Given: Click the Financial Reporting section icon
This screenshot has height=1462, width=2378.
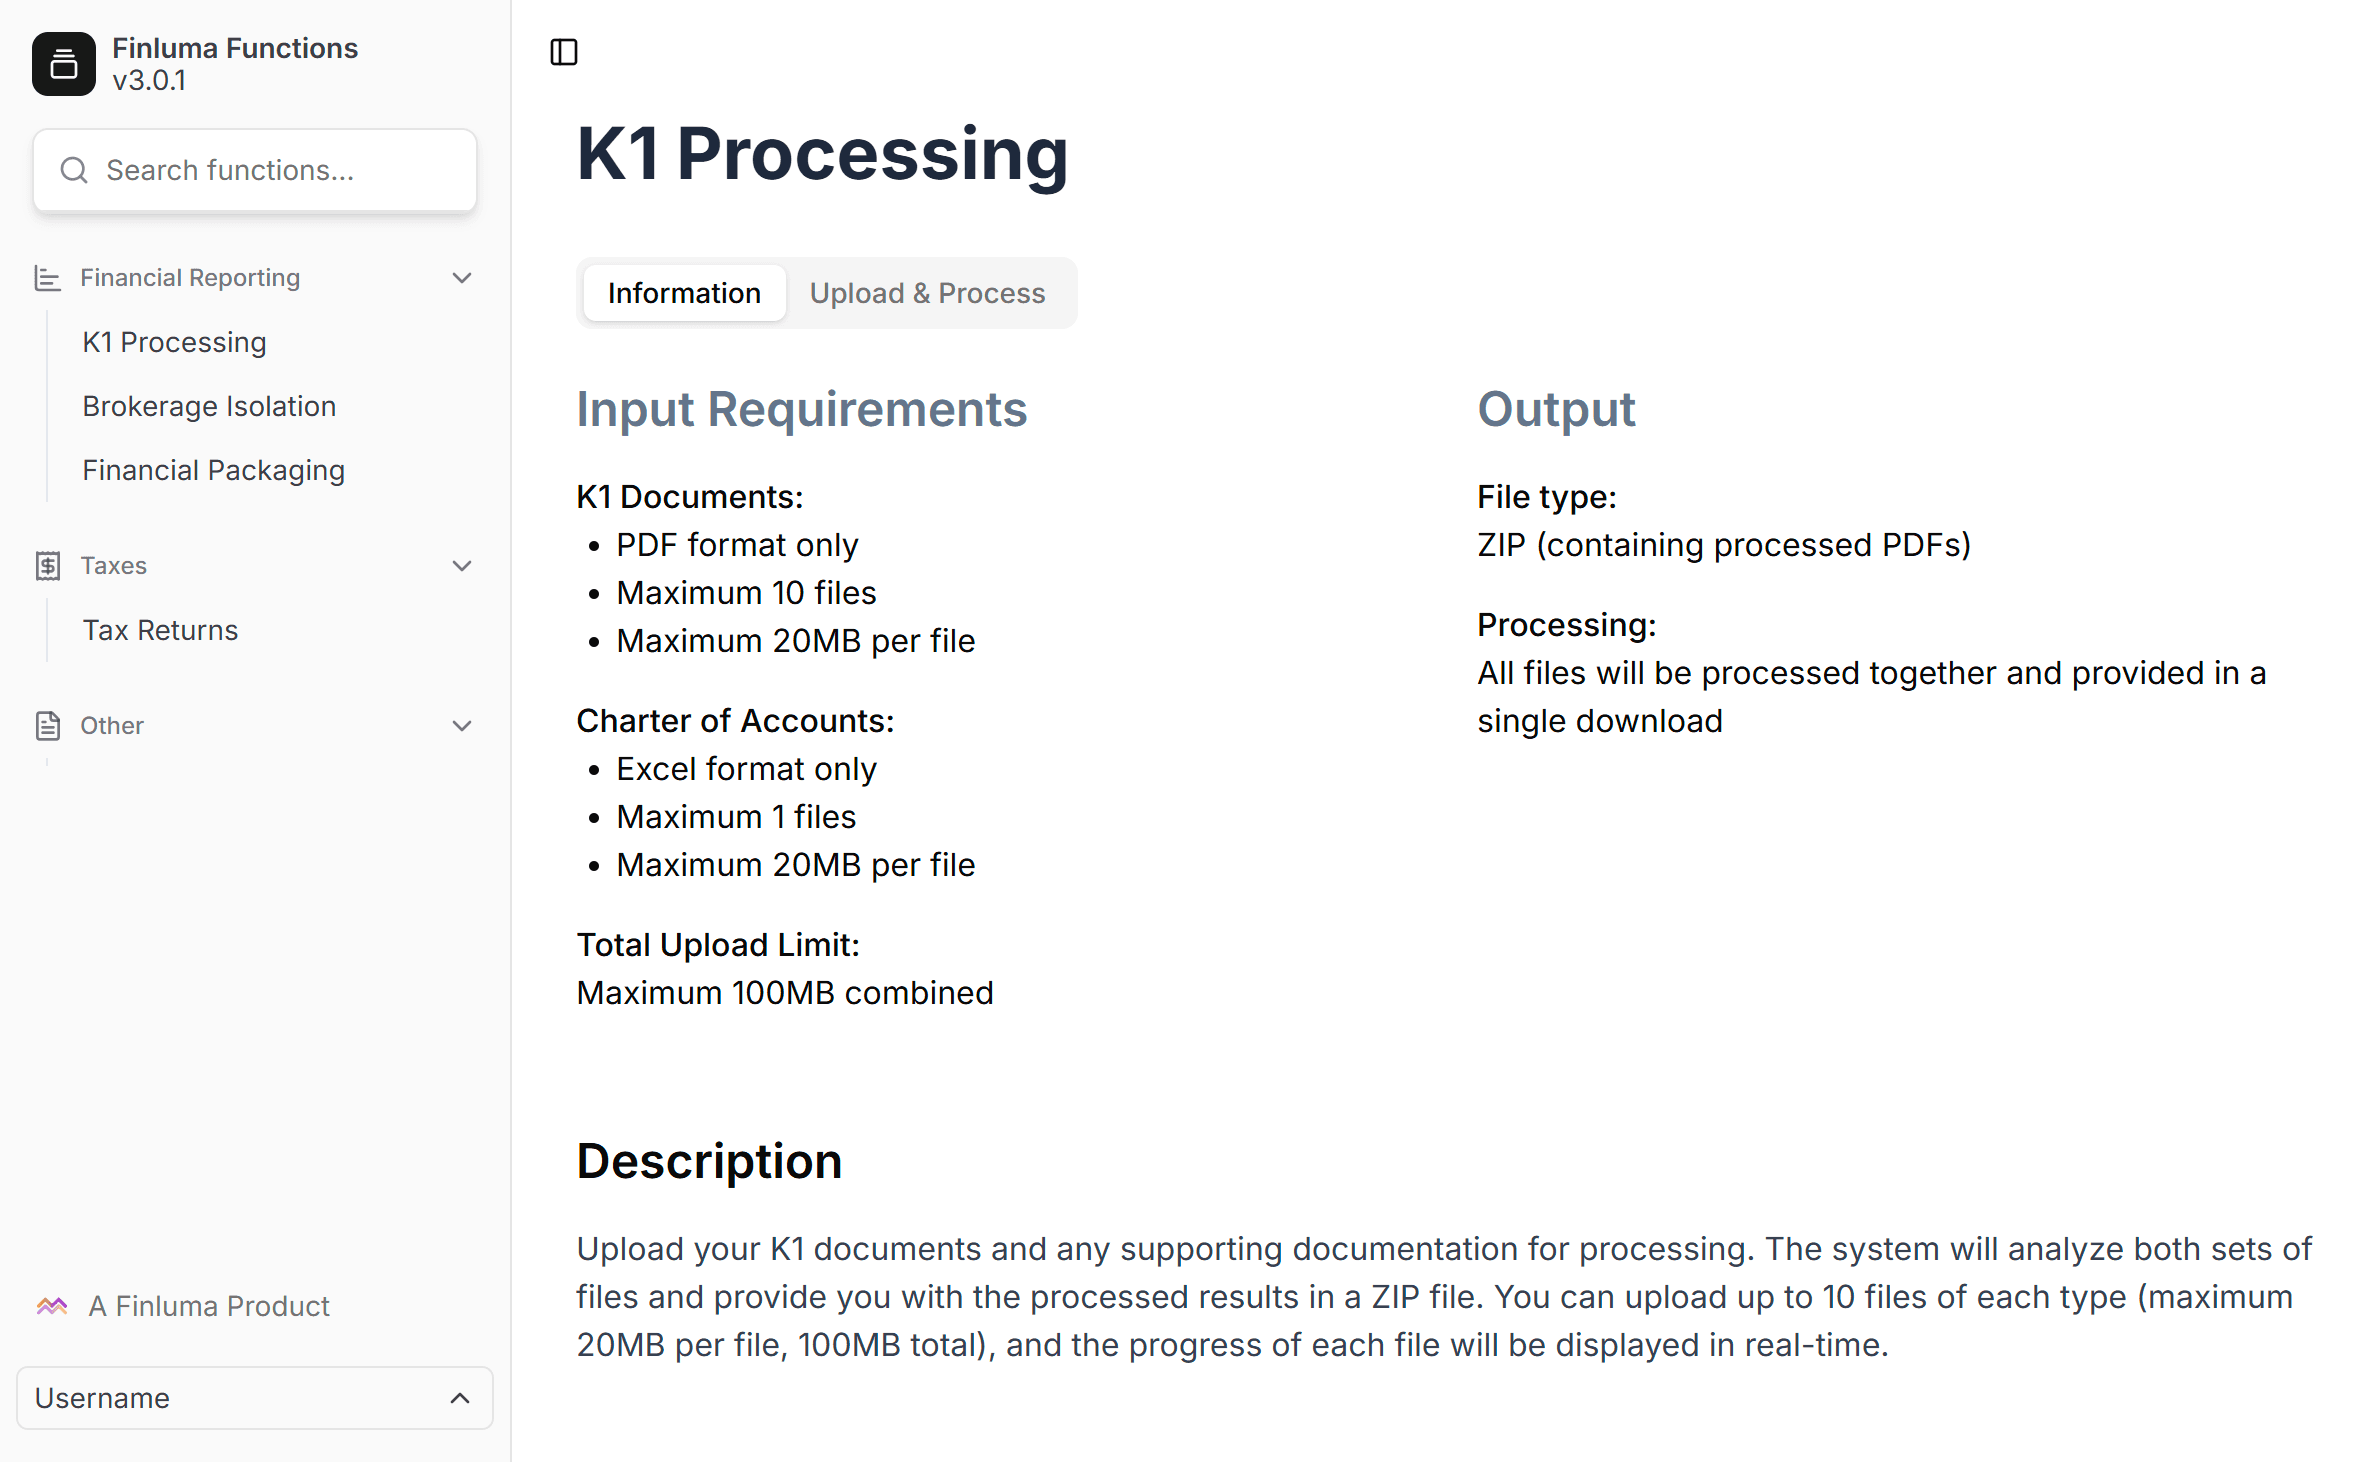Looking at the screenshot, I should [x=46, y=275].
